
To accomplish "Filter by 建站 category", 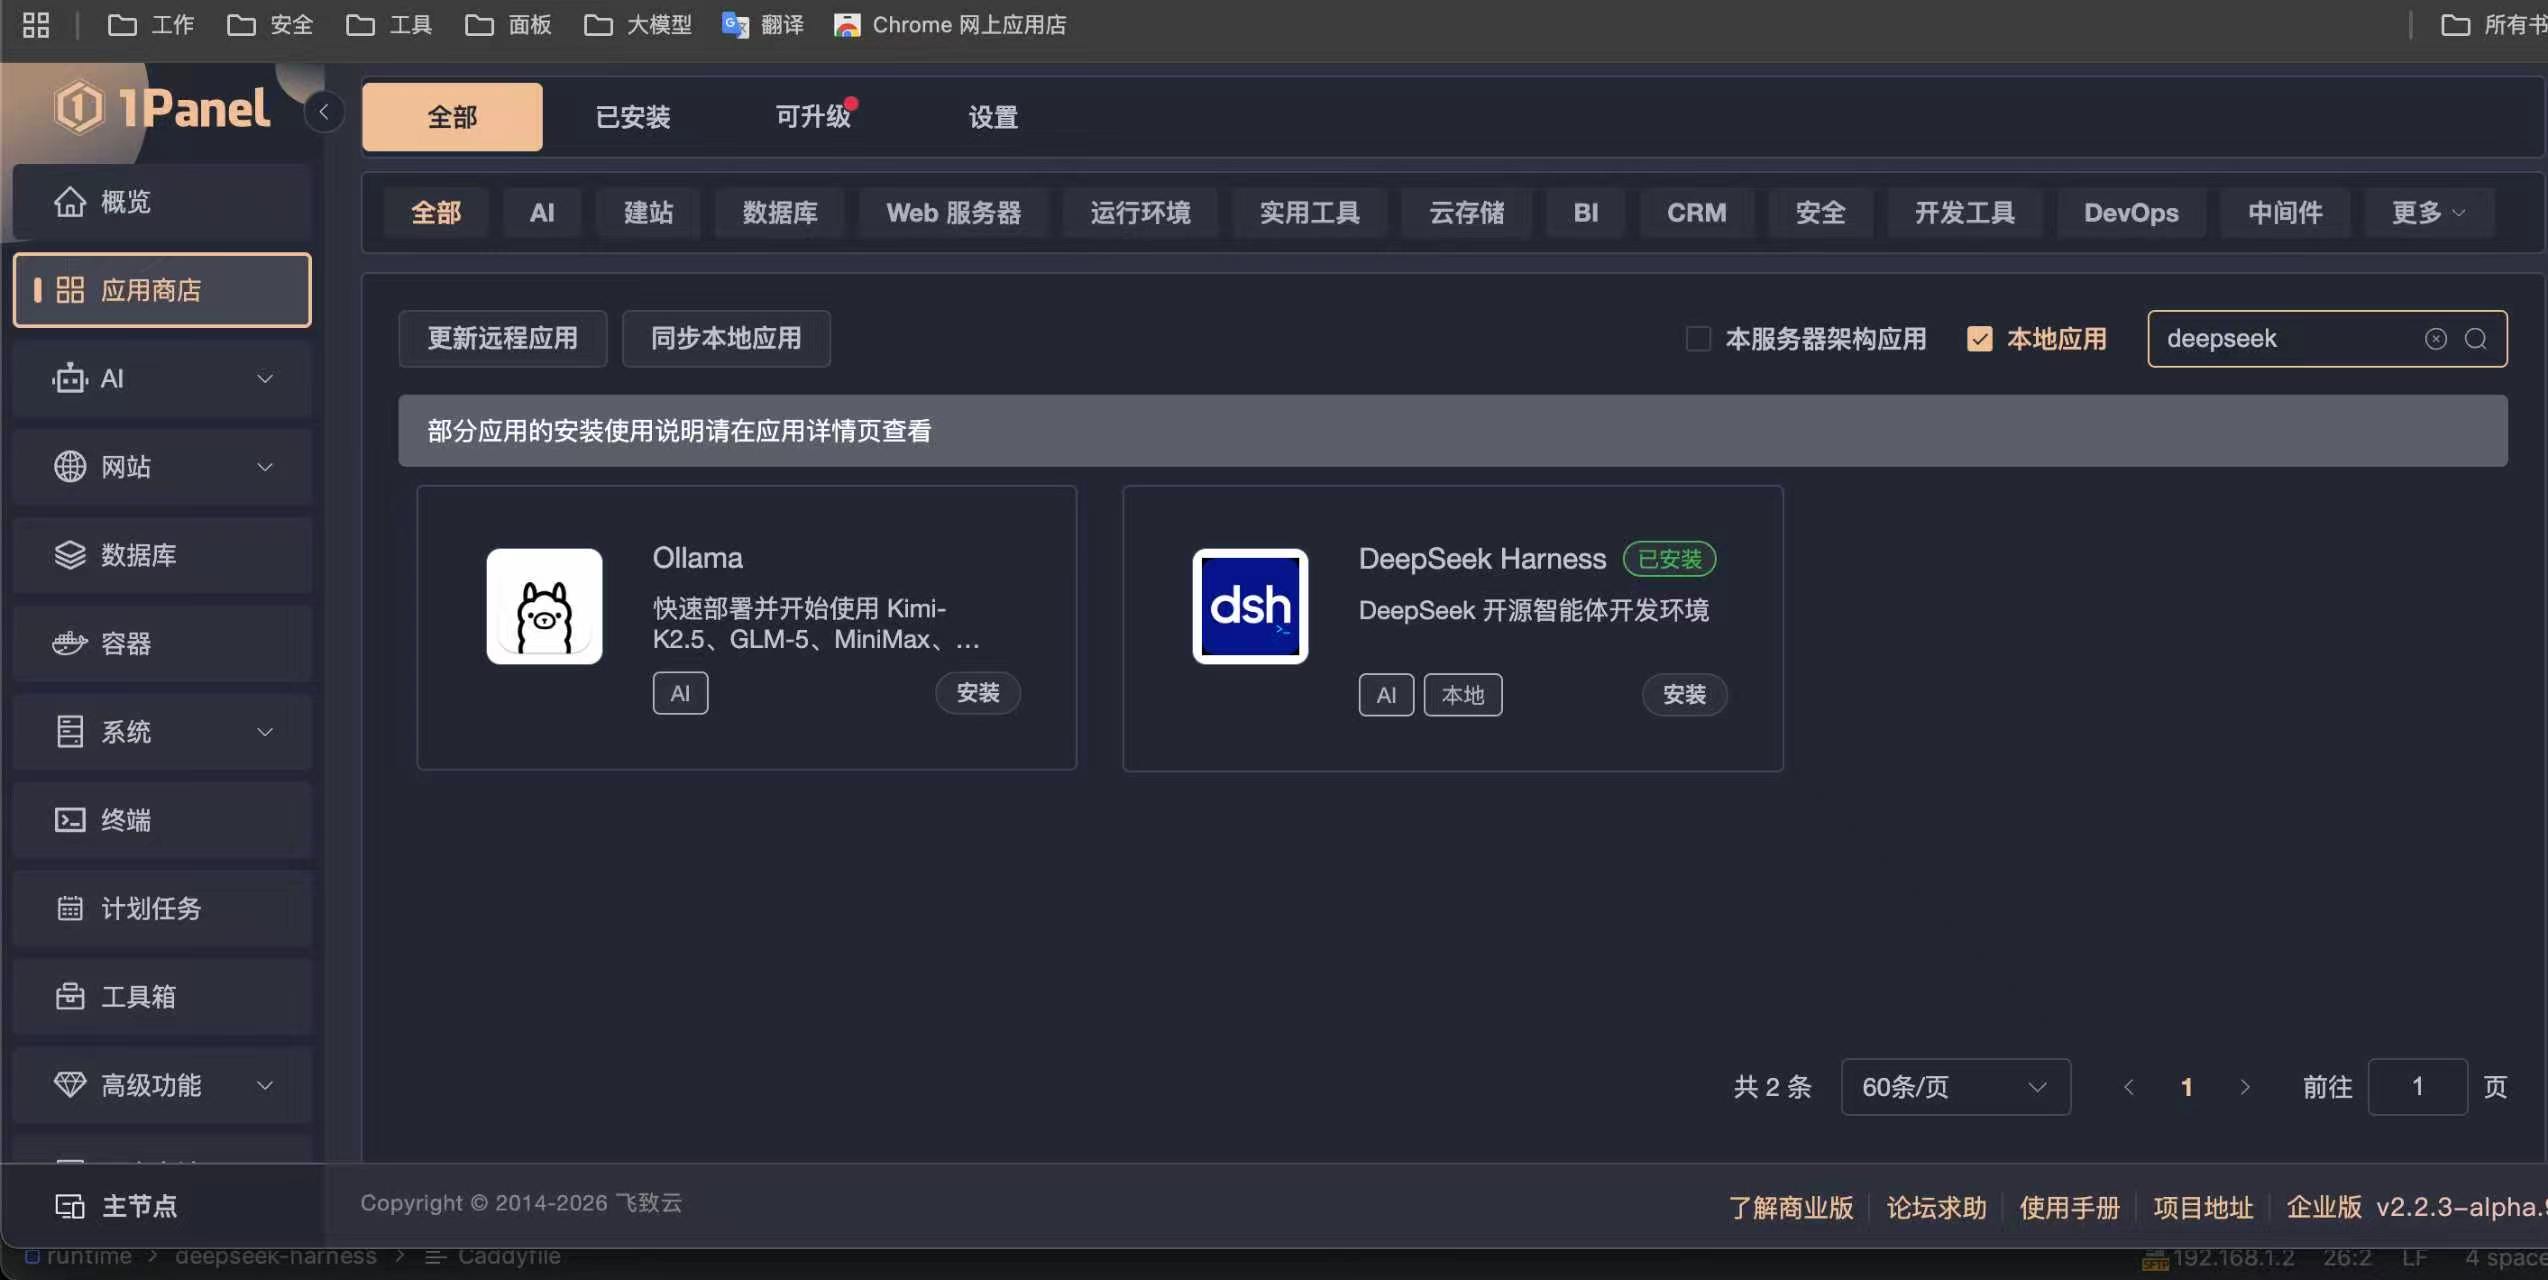I will click(648, 213).
